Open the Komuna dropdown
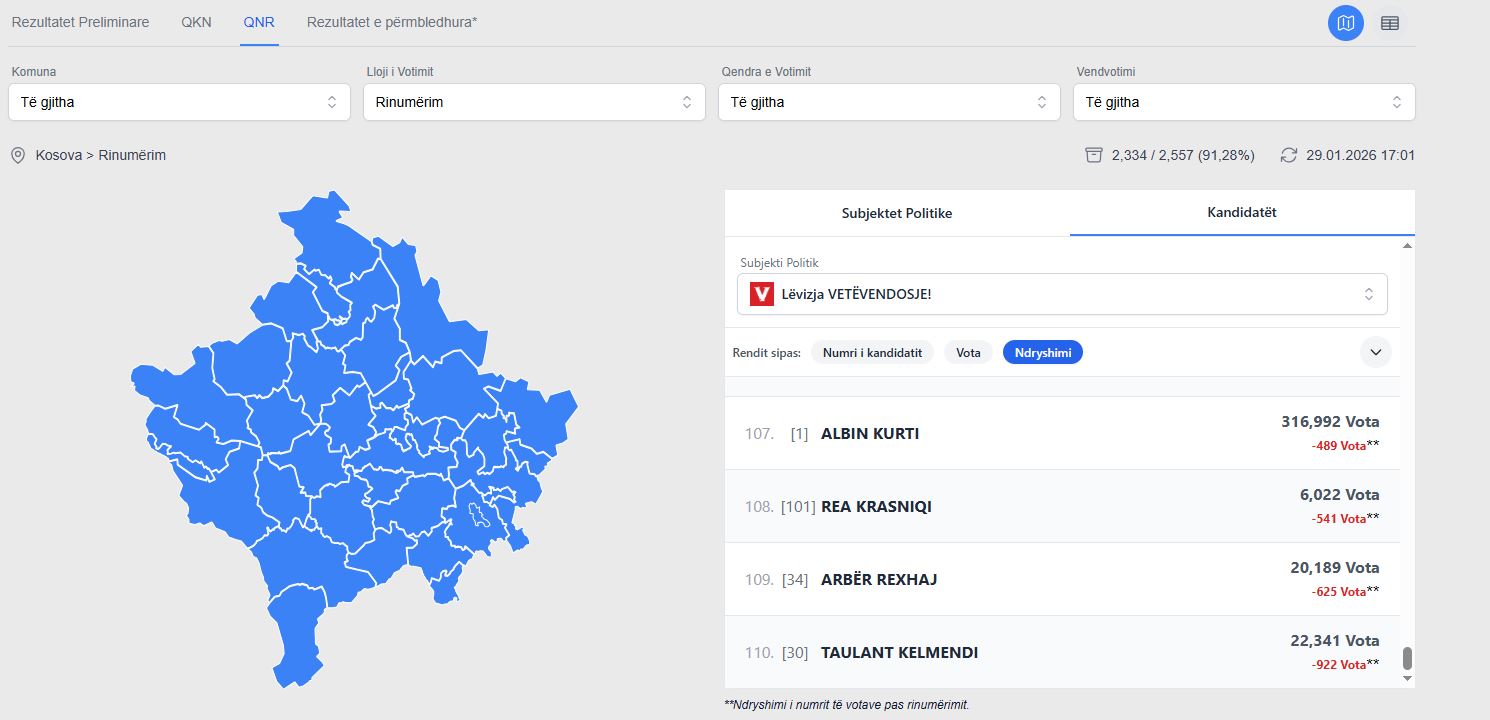The image size is (1490, 720). [179, 102]
